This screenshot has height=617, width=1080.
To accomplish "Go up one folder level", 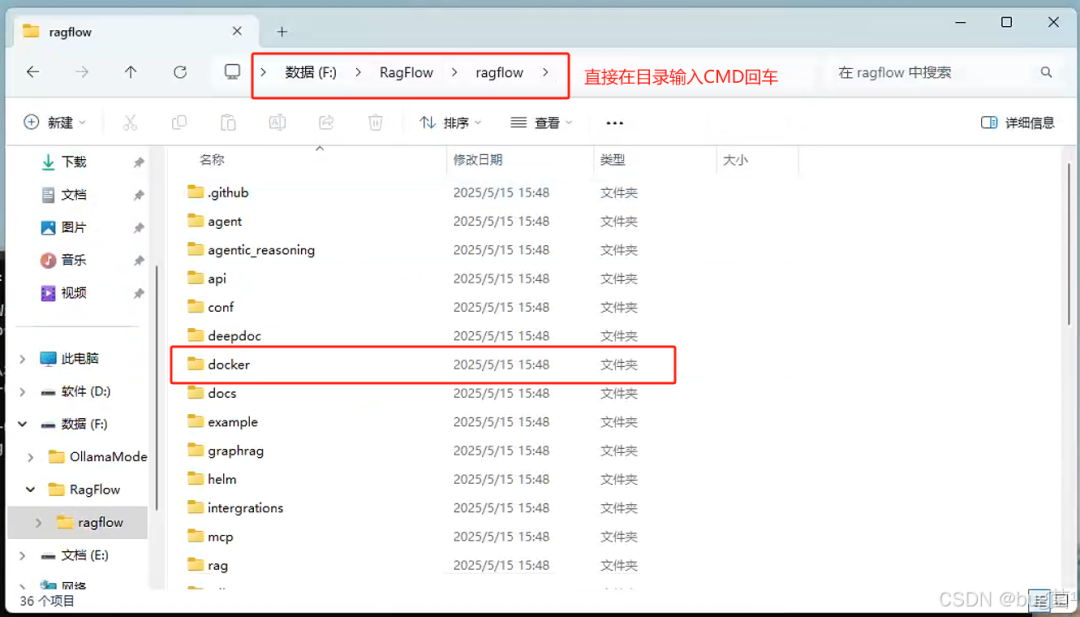I will 130,72.
